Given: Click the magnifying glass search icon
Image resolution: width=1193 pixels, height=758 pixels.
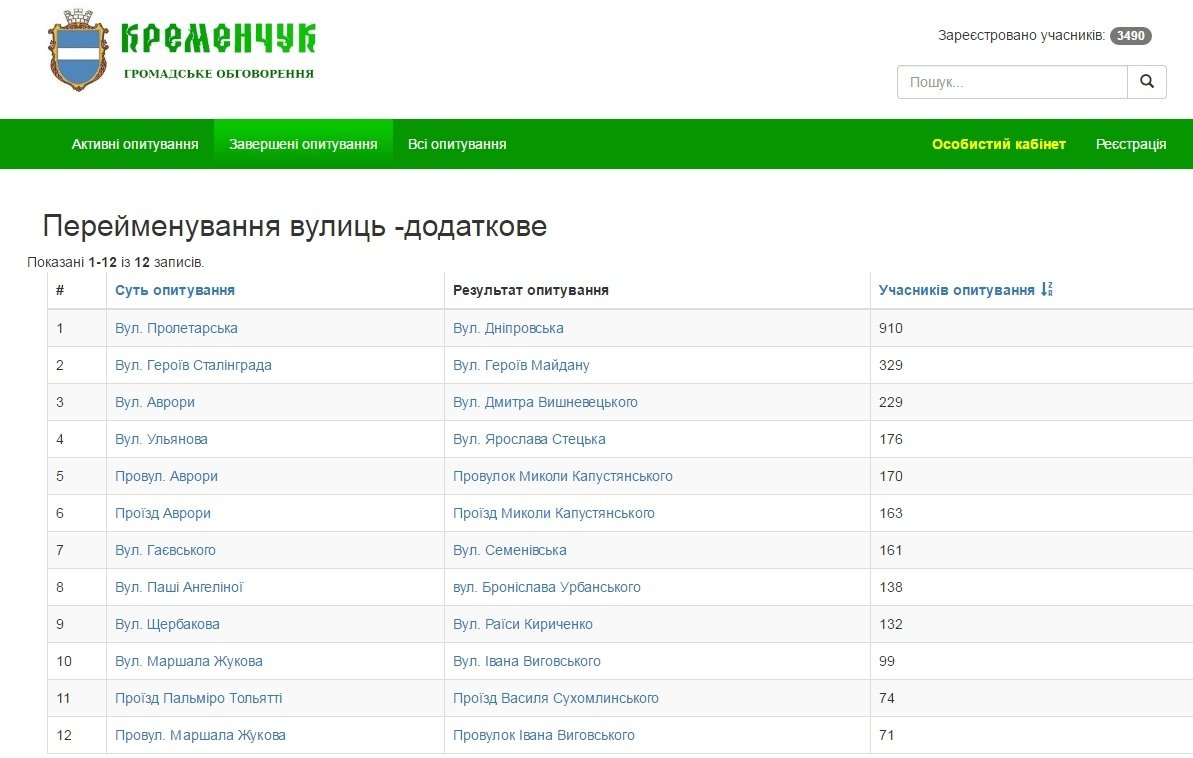Looking at the screenshot, I should click(x=1146, y=82).
